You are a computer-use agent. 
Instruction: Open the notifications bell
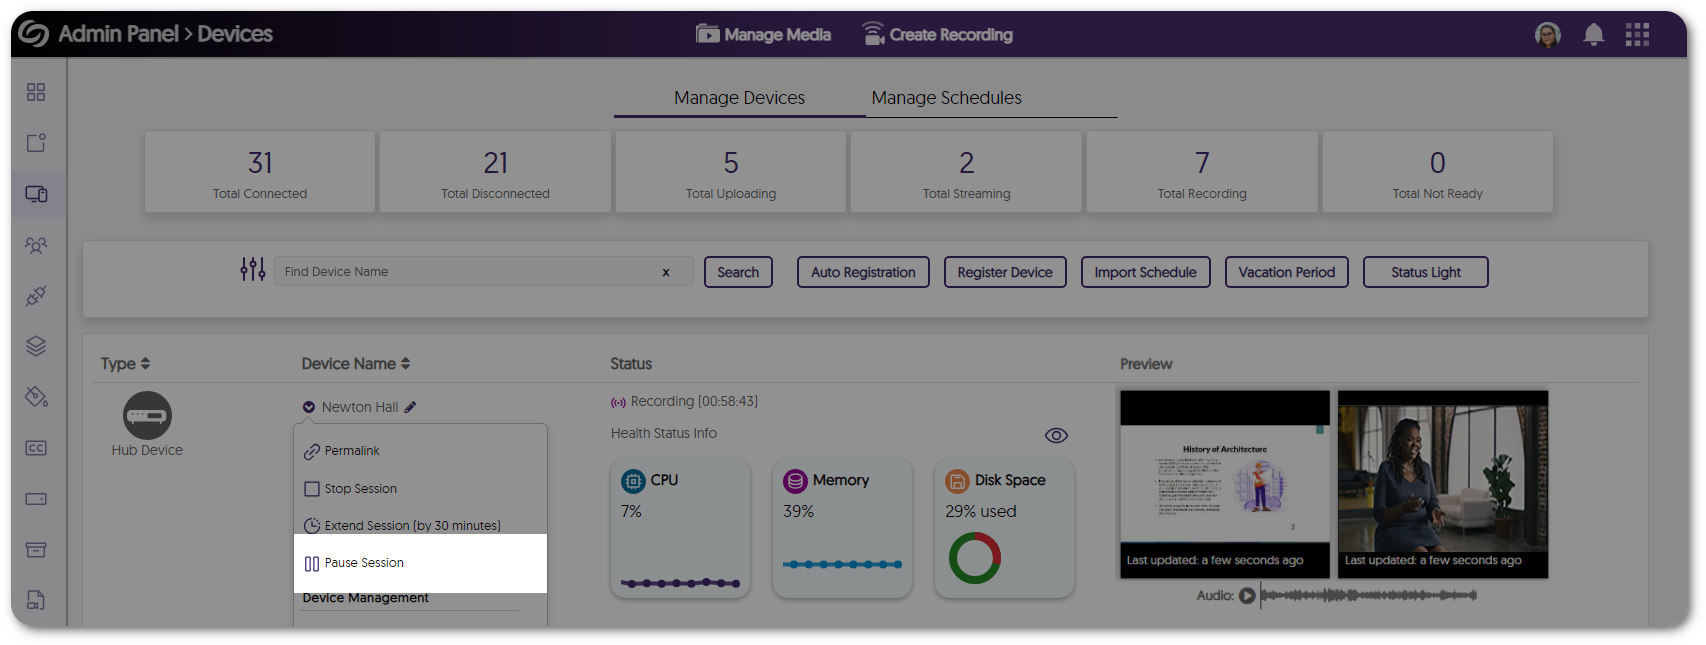point(1594,35)
